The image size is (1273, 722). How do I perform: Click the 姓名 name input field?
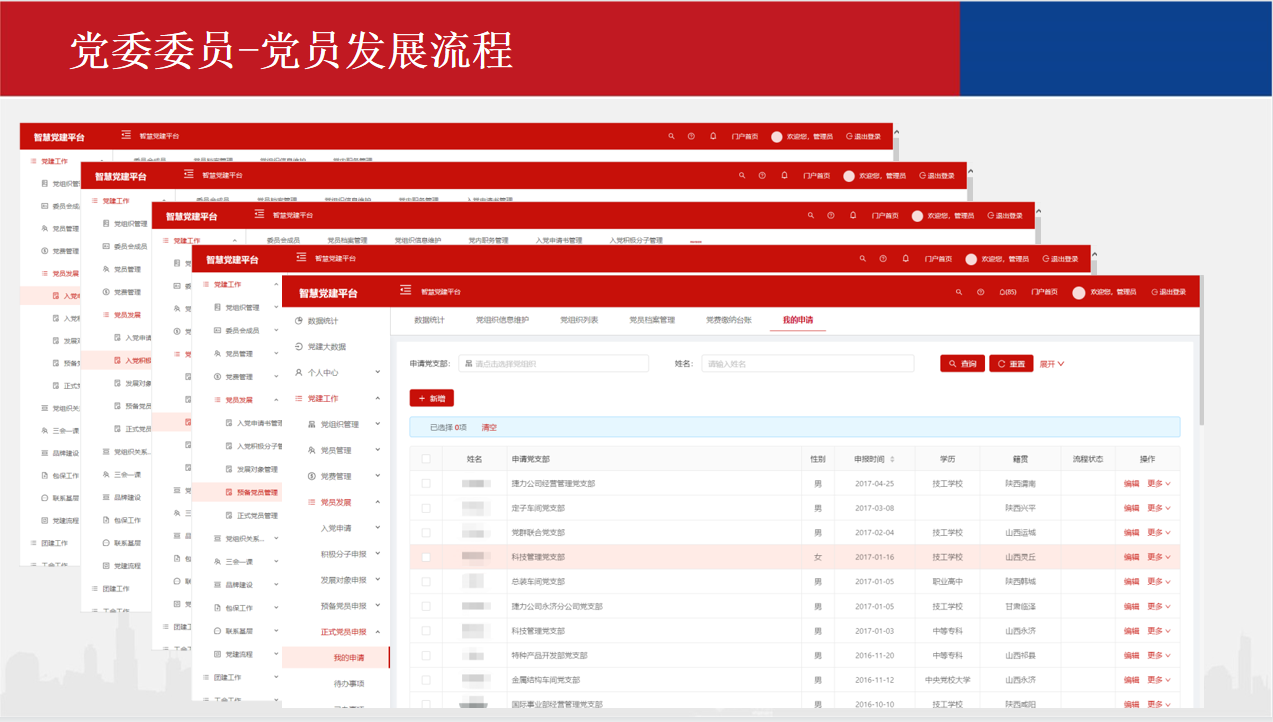coord(807,364)
